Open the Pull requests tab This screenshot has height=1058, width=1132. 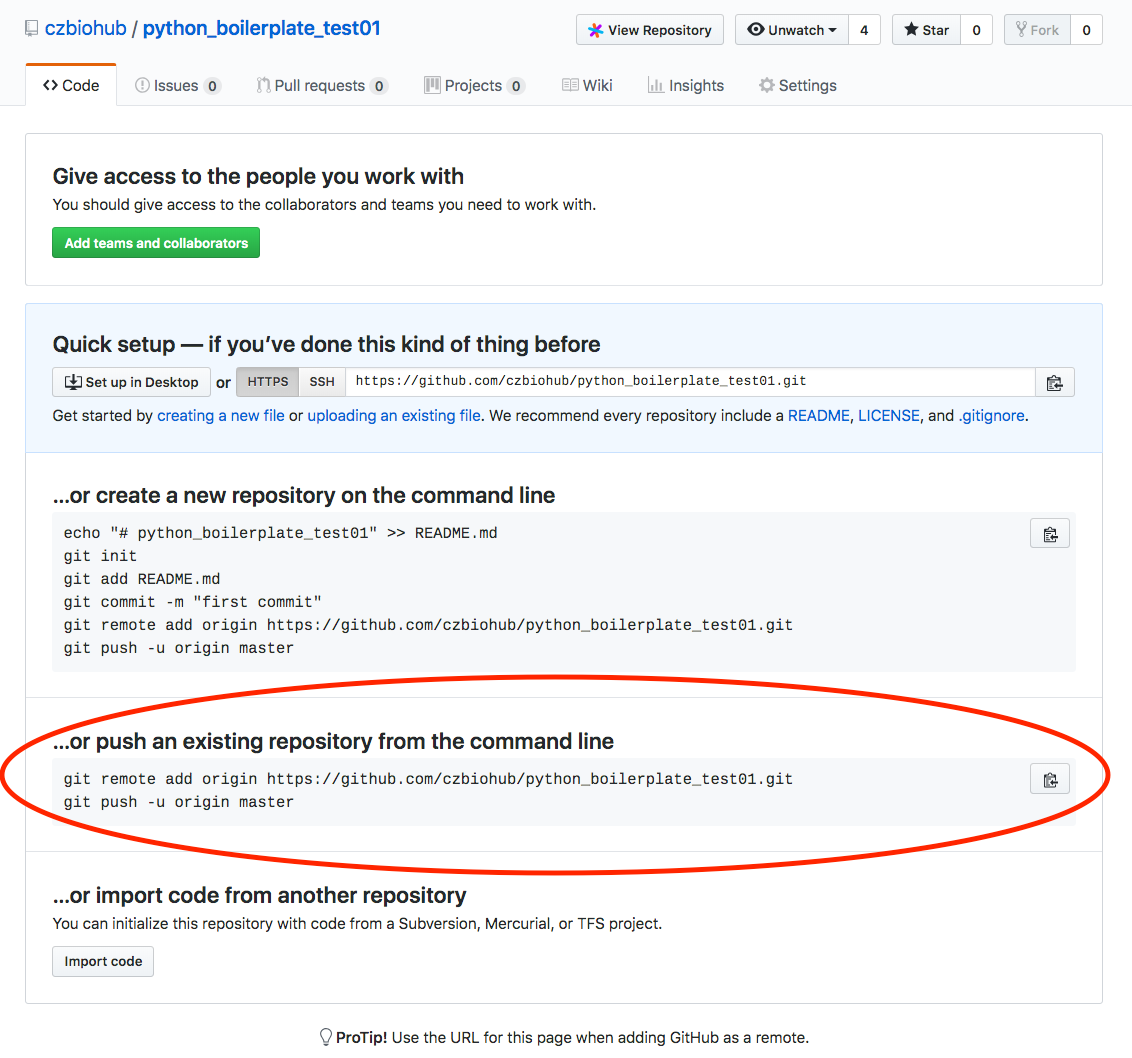pos(322,85)
